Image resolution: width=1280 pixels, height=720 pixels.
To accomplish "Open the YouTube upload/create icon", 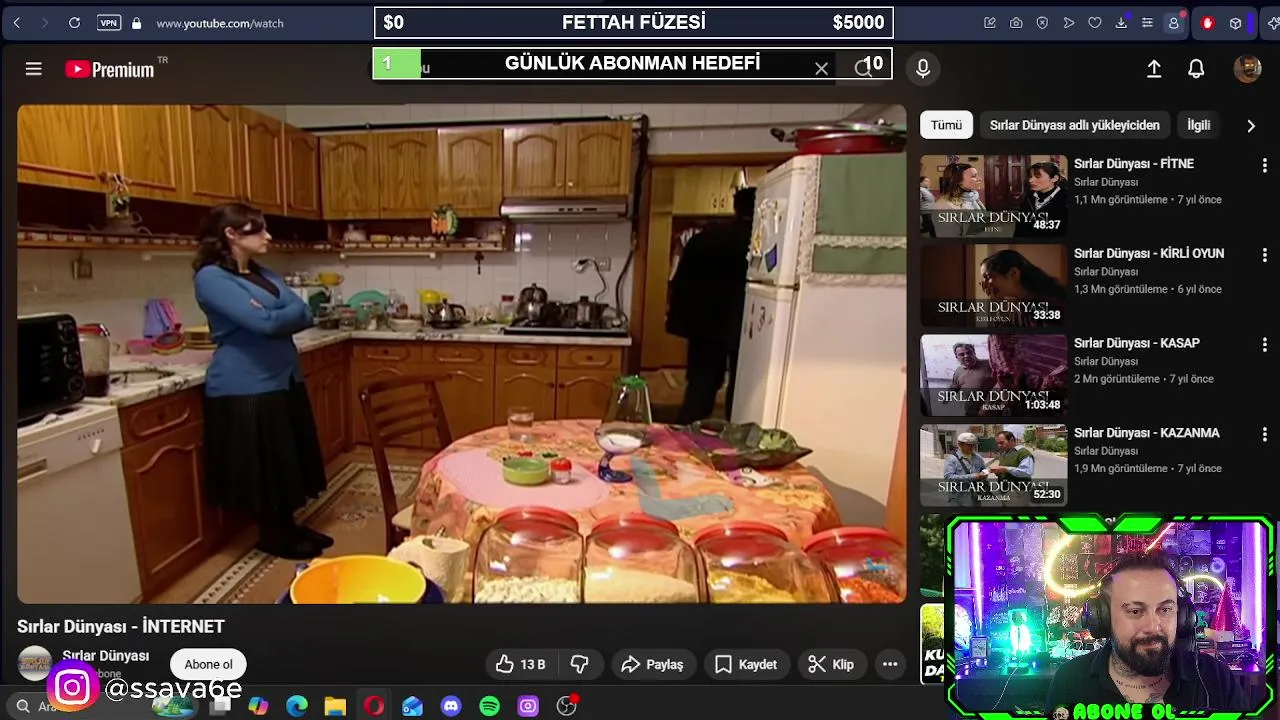I will 1154,69.
